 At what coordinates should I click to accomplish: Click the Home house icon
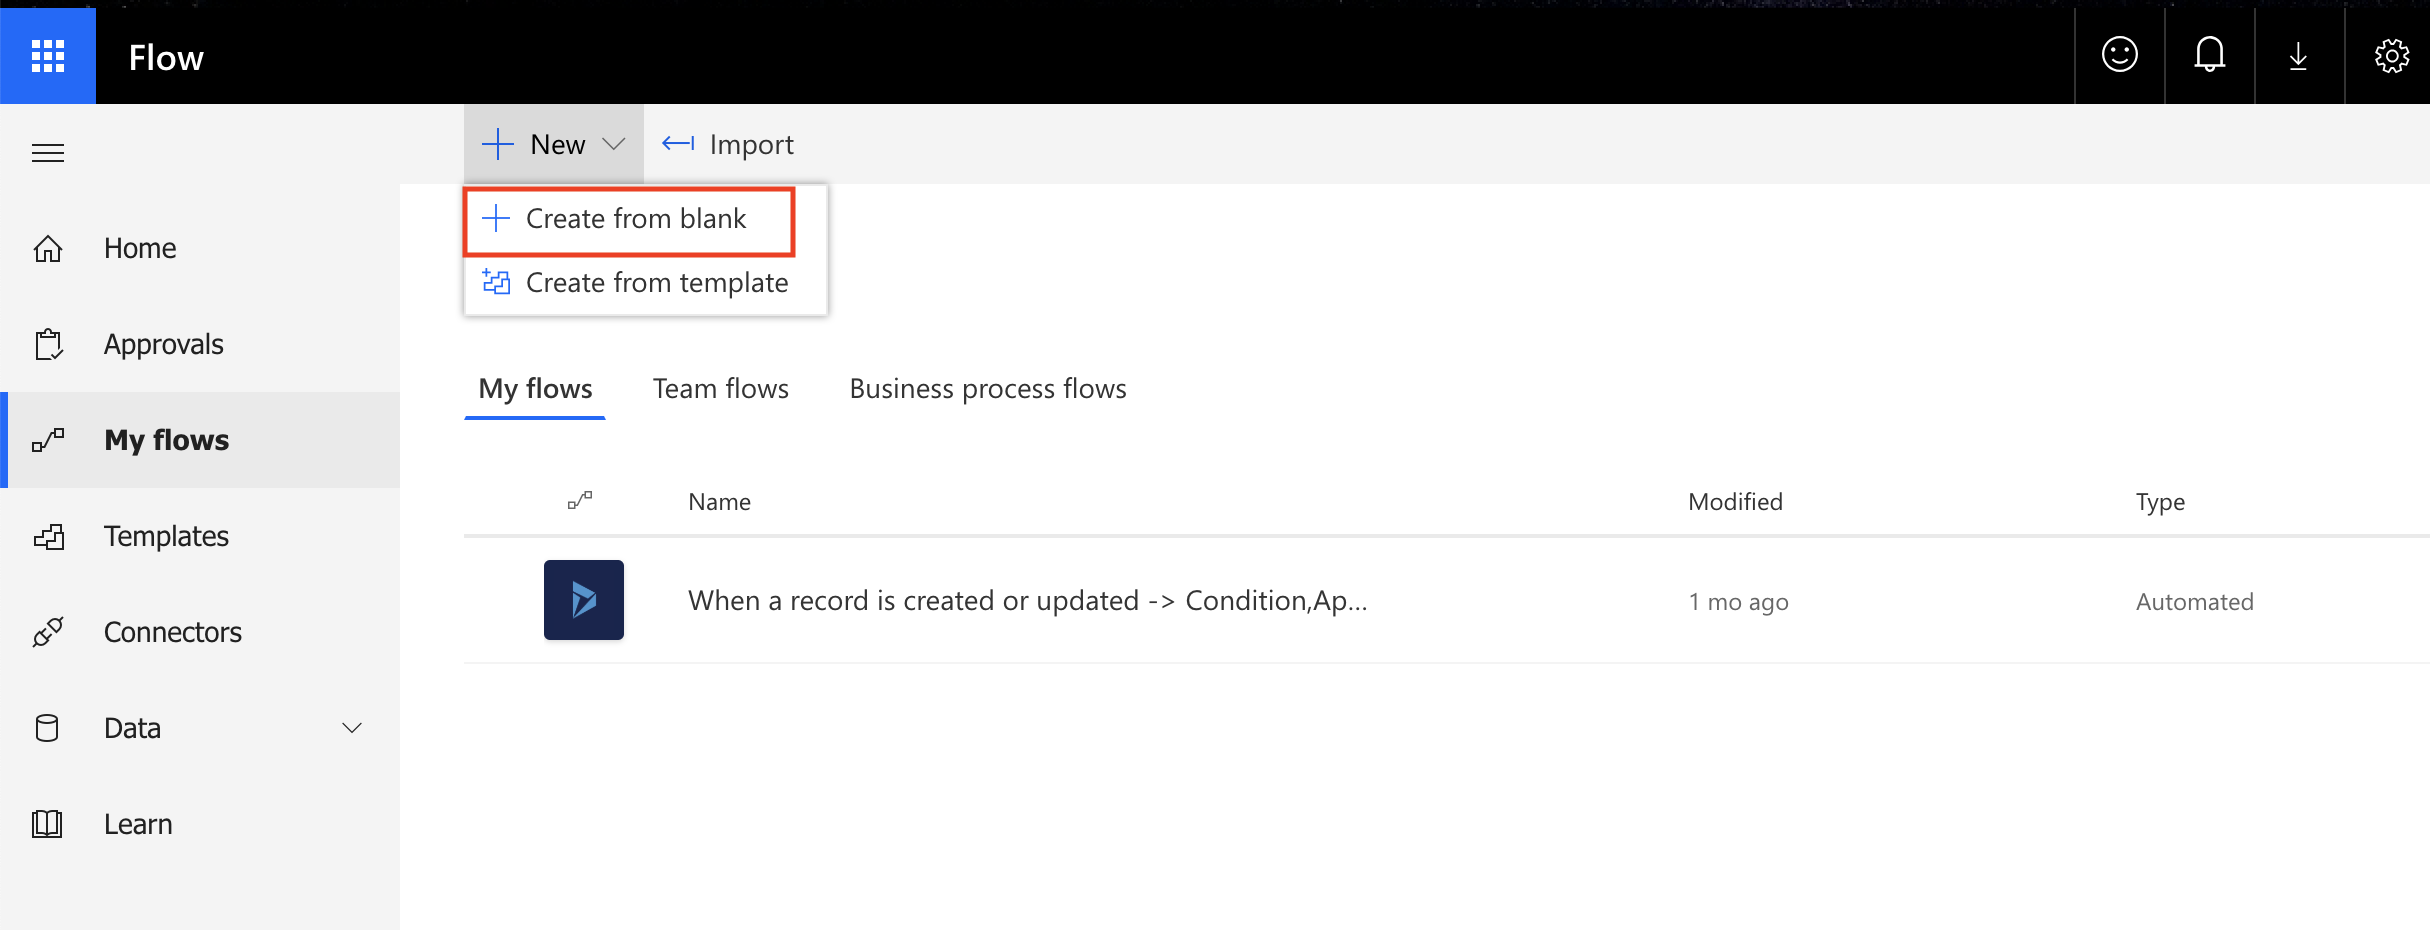(x=48, y=248)
